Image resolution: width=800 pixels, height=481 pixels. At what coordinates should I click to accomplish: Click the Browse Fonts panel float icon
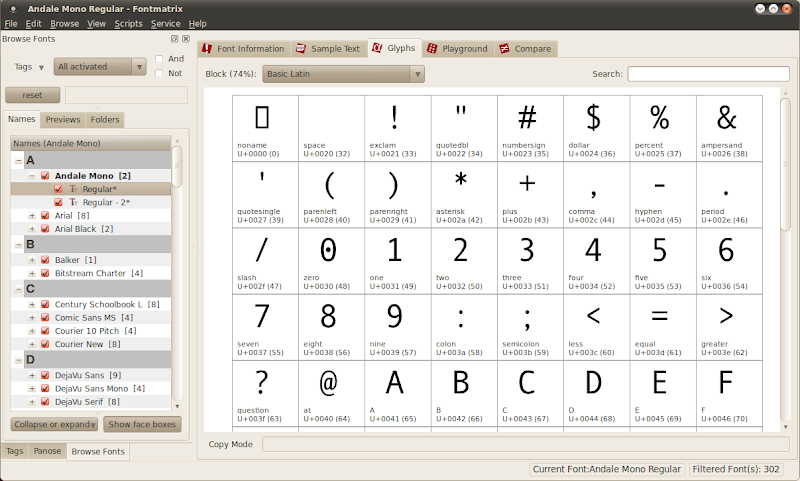174,39
